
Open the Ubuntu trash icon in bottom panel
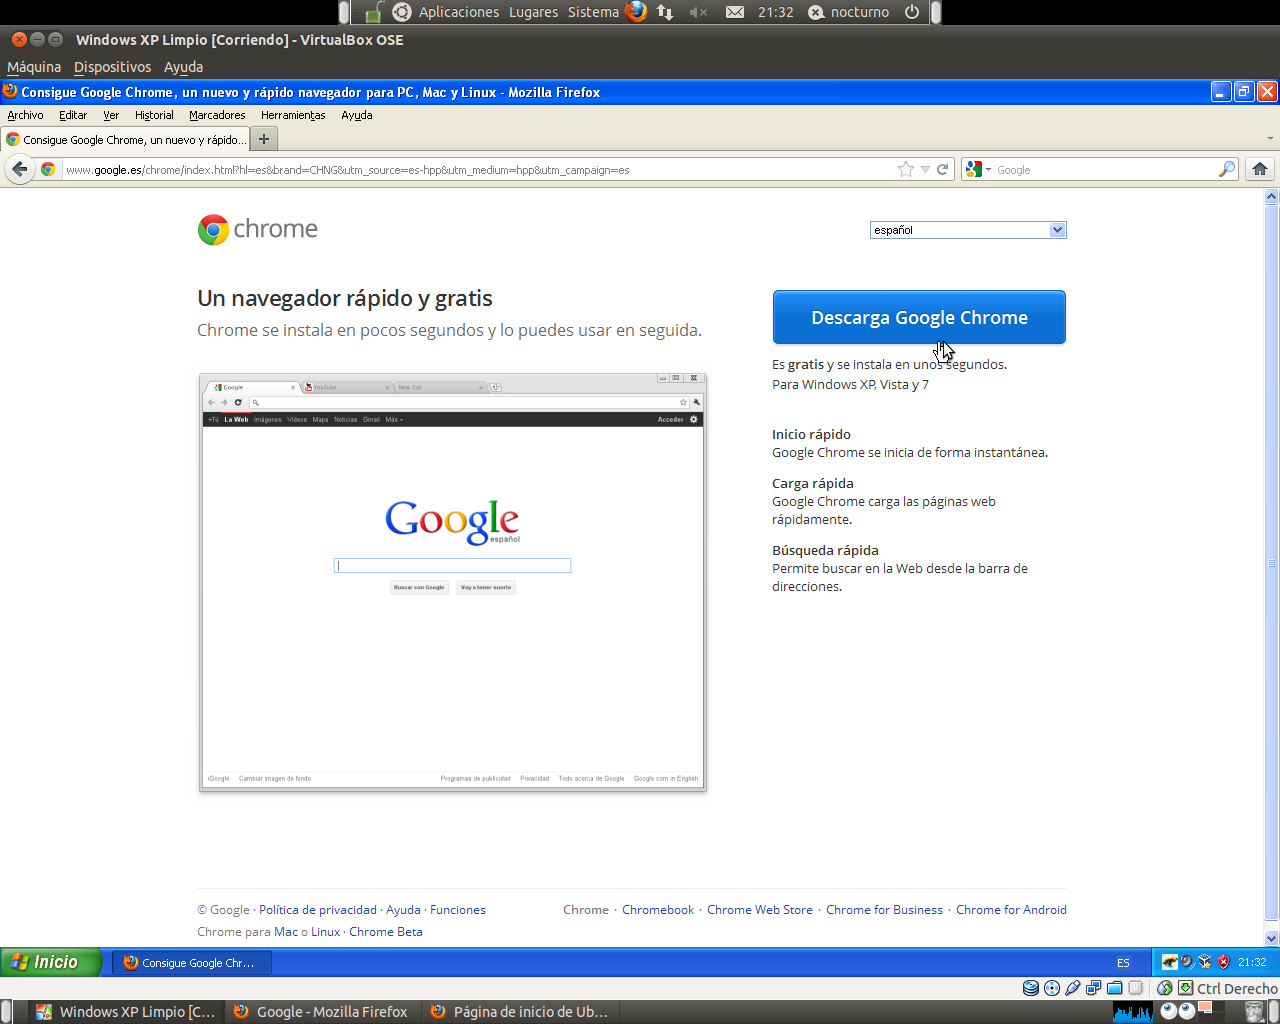(x=1254, y=1011)
